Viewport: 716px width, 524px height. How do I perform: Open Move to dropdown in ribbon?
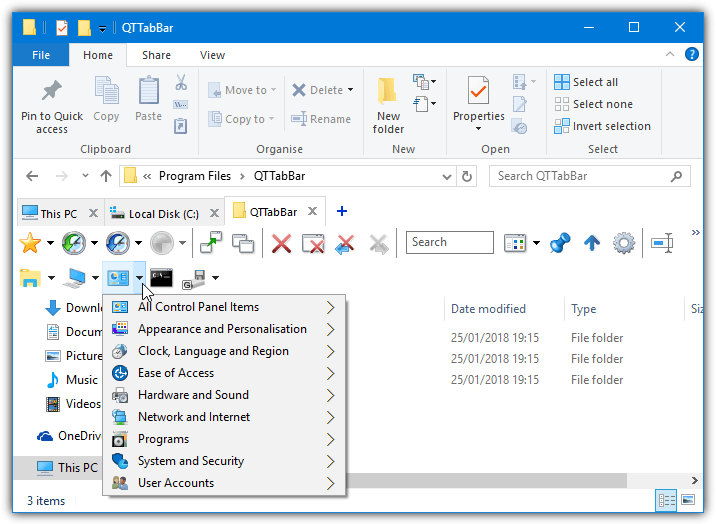pos(274,89)
